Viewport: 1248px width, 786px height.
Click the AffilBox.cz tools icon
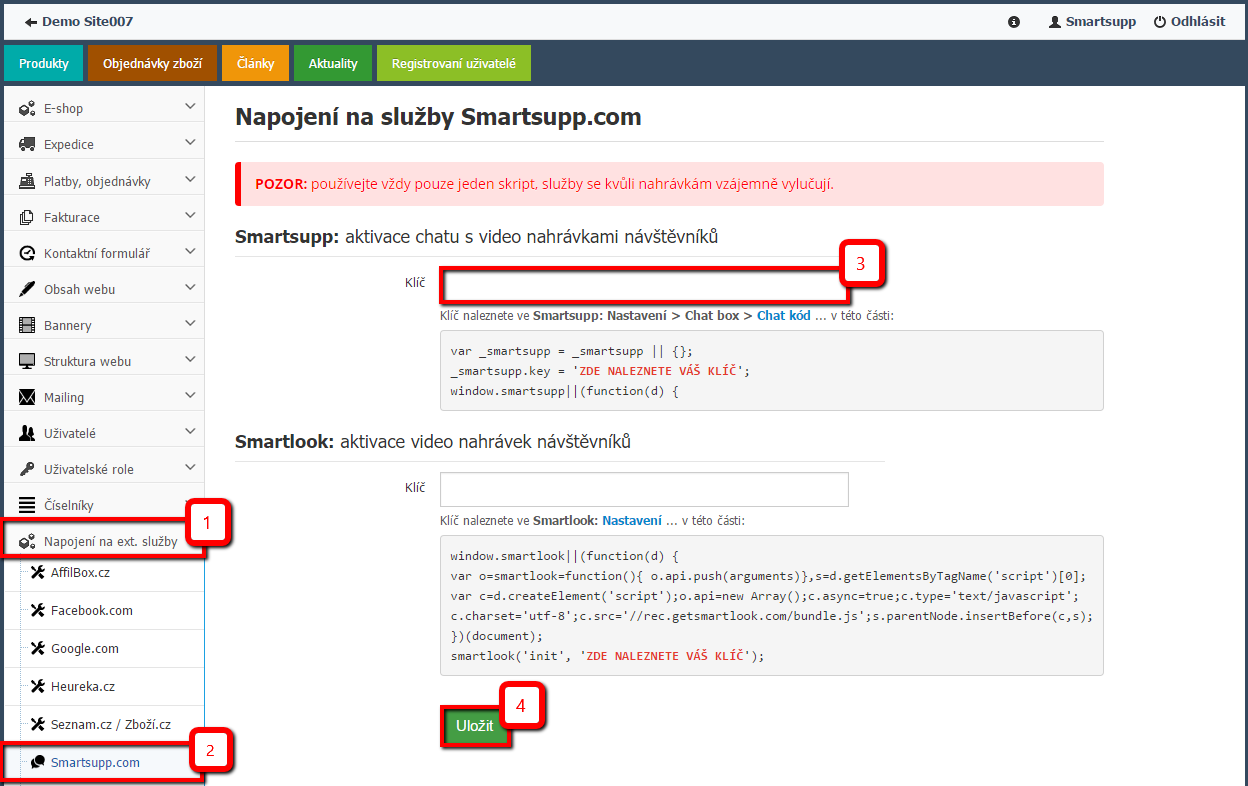pos(38,572)
